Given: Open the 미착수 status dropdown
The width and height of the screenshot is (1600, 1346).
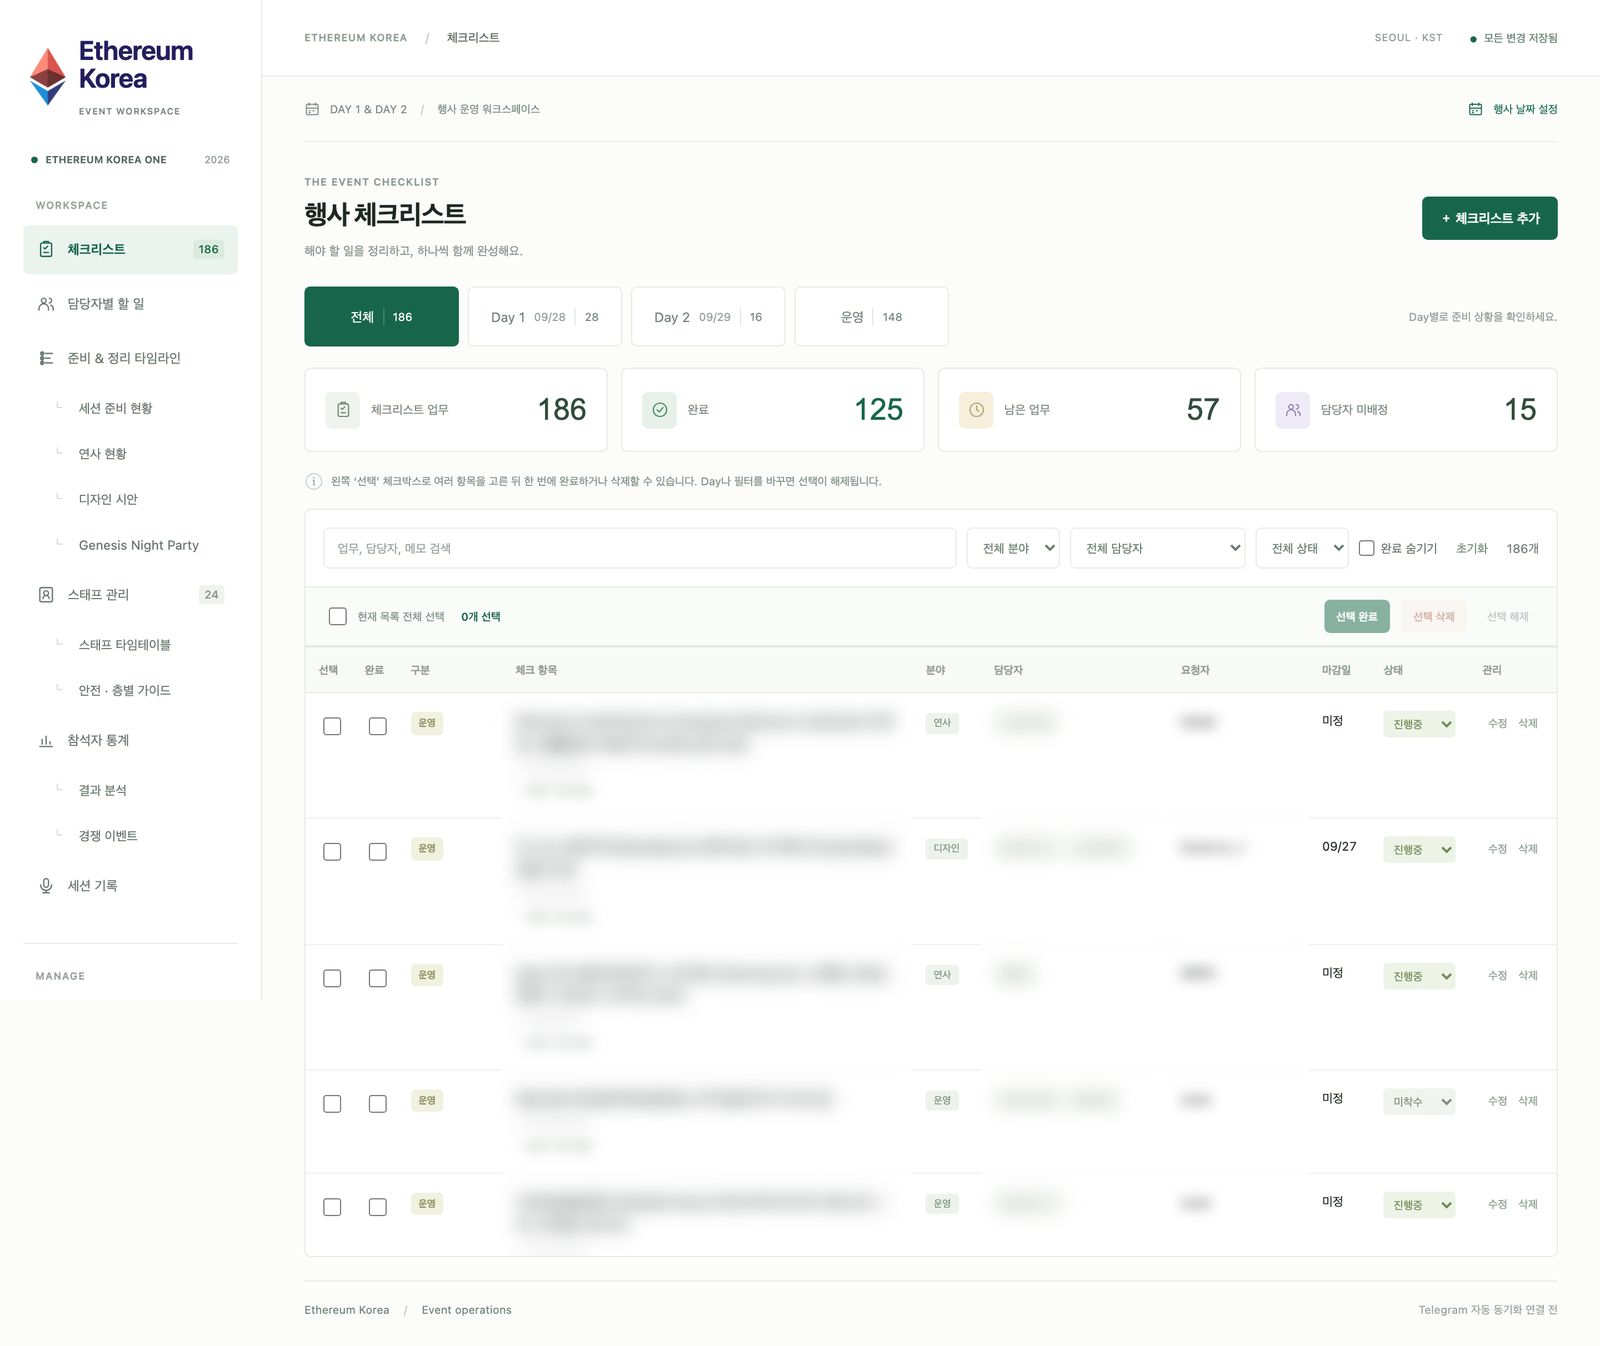Looking at the screenshot, I should [x=1419, y=1102].
